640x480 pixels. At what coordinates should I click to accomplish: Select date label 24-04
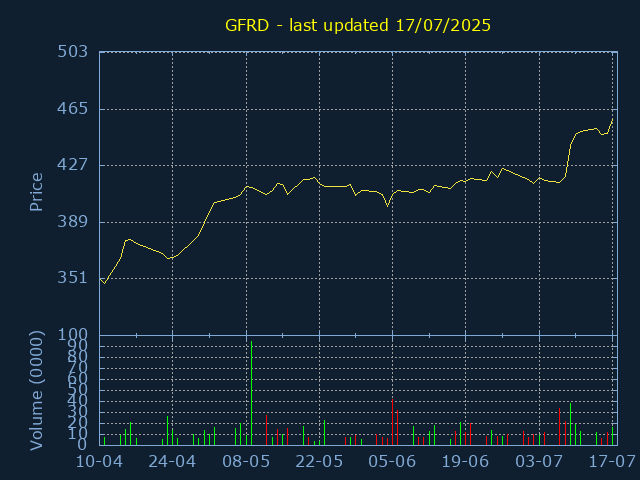[172, 462]
